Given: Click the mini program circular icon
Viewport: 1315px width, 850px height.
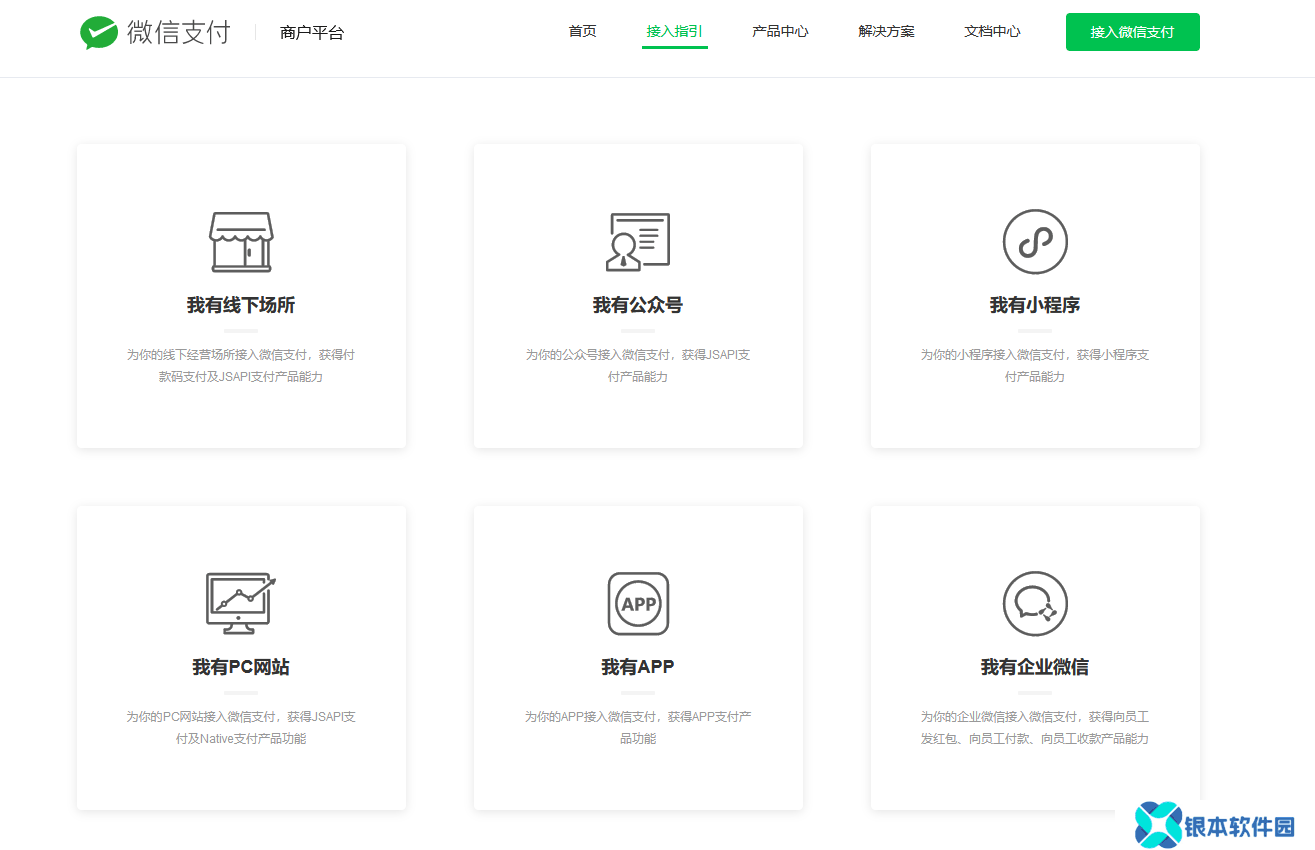Looking at the screenshot, I should 1035,242.
